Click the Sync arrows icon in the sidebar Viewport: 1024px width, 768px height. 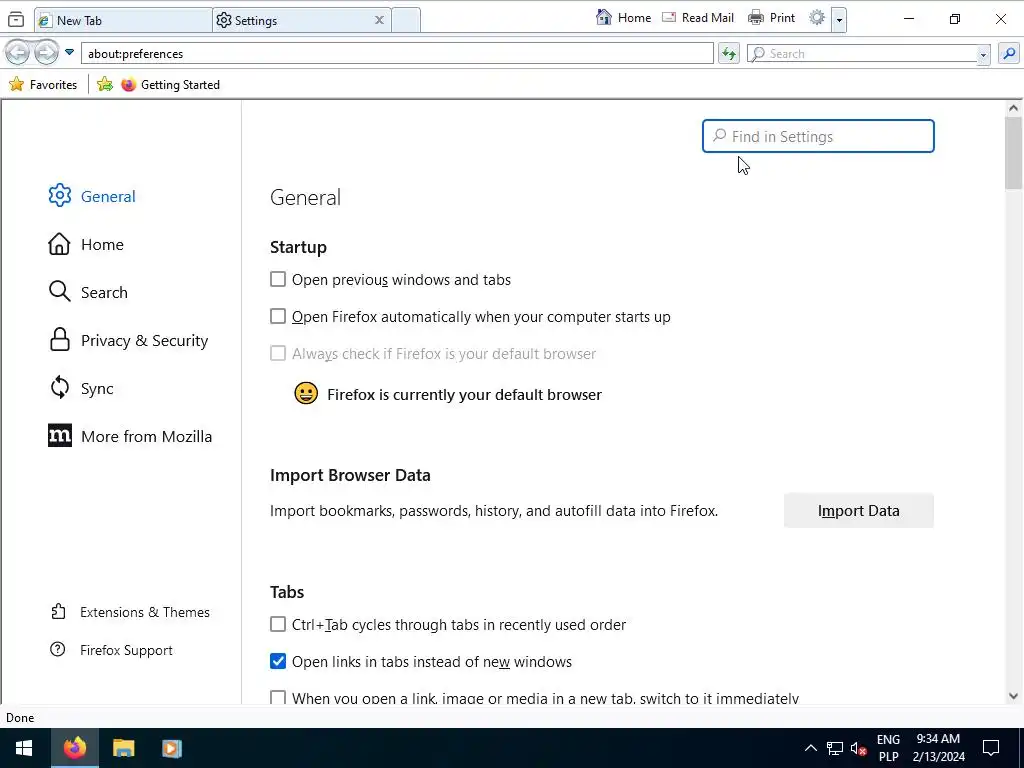click(59, 387)
